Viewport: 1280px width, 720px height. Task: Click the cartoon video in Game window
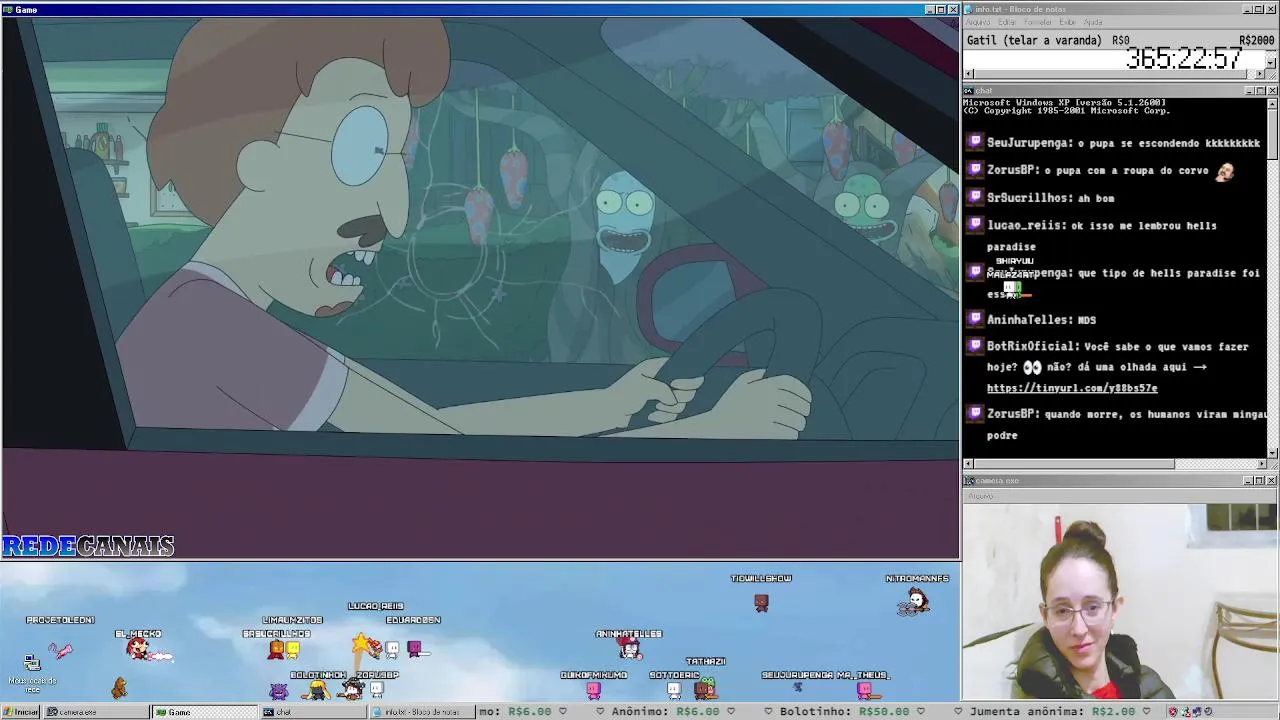tap(480, 288)
